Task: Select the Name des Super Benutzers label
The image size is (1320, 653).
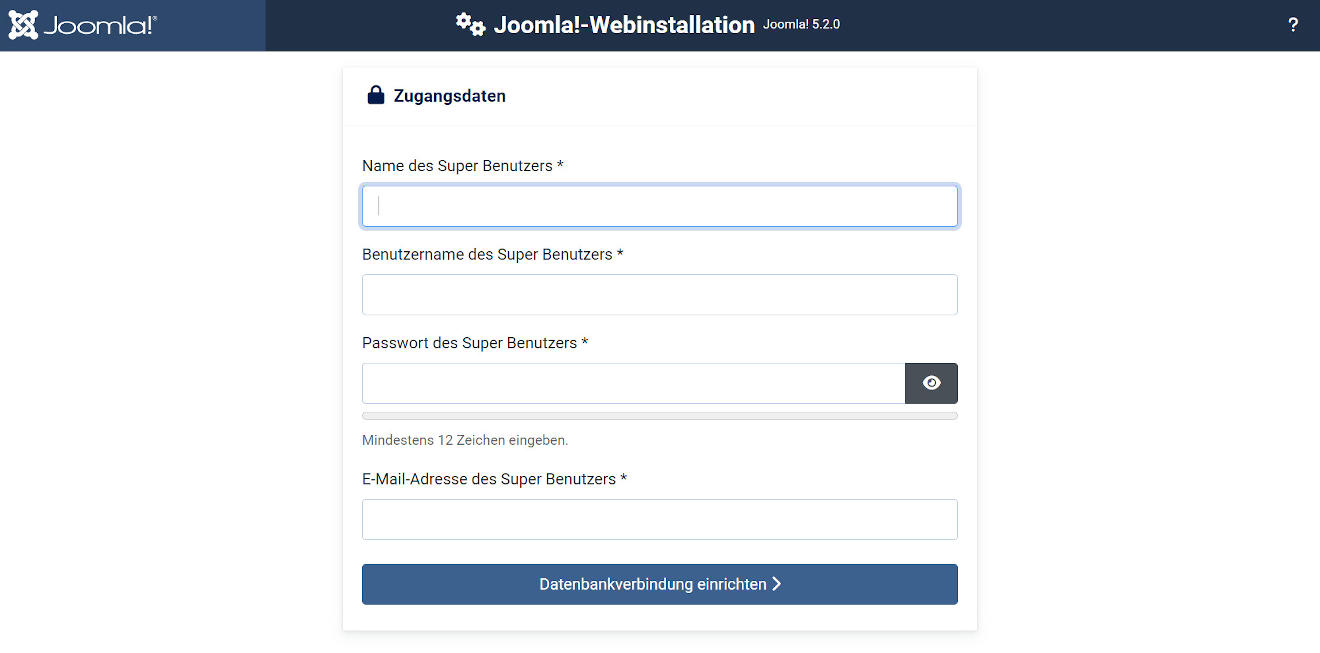Action: pyautogui.click(x=457, y=166)
